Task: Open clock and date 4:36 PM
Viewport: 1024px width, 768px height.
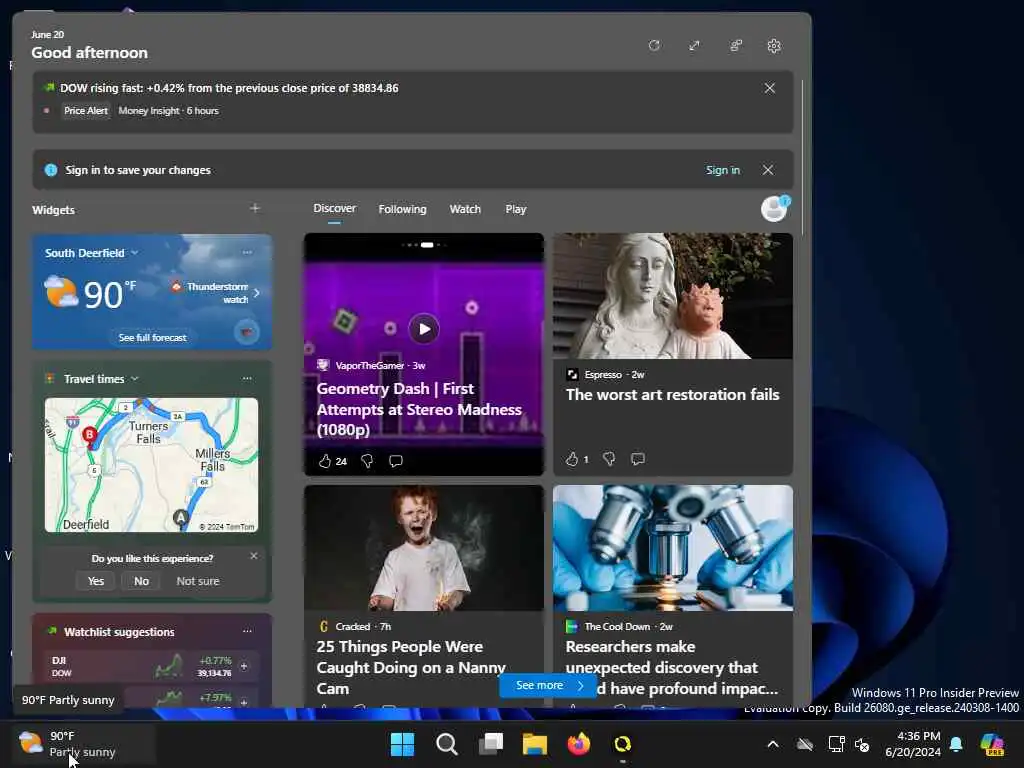Action: click(913, 744)
